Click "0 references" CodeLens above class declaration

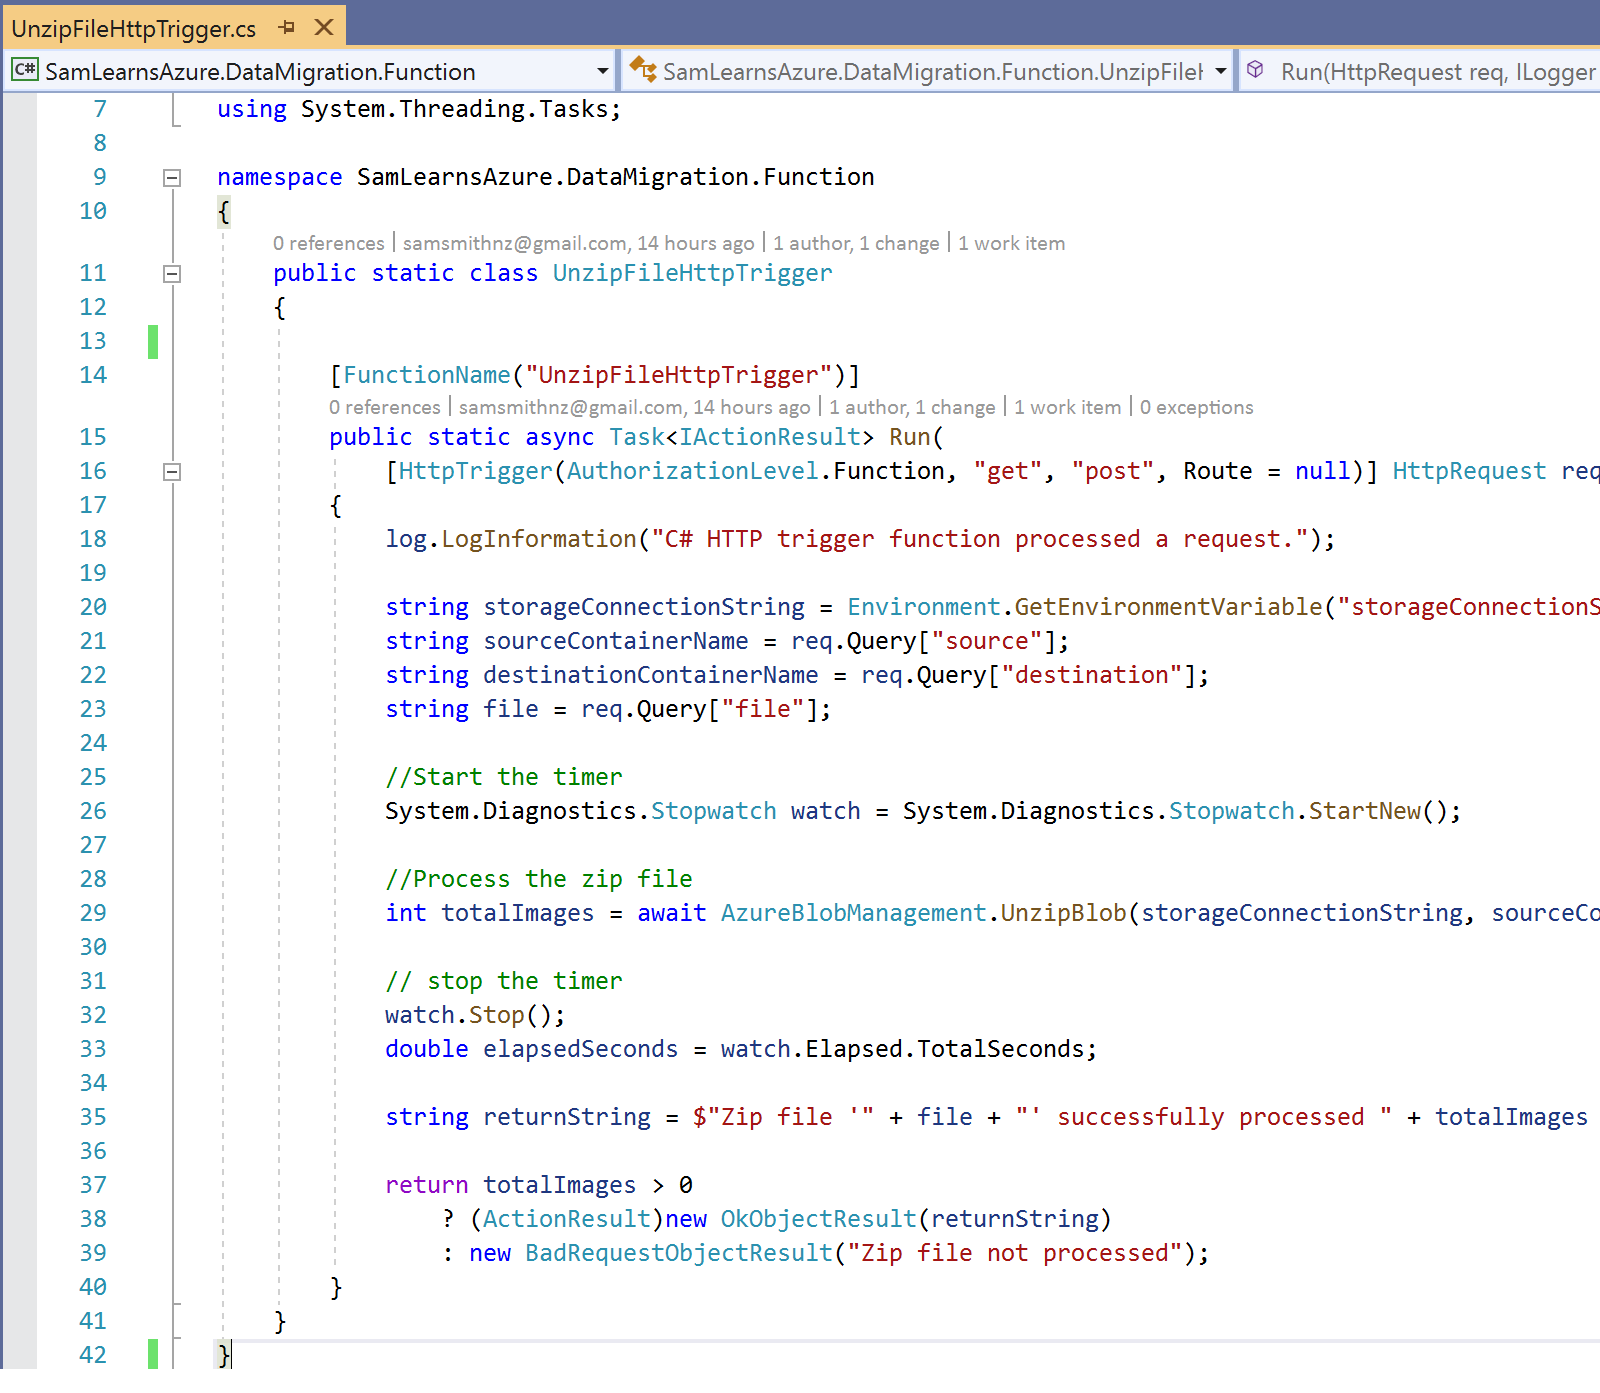328,243
